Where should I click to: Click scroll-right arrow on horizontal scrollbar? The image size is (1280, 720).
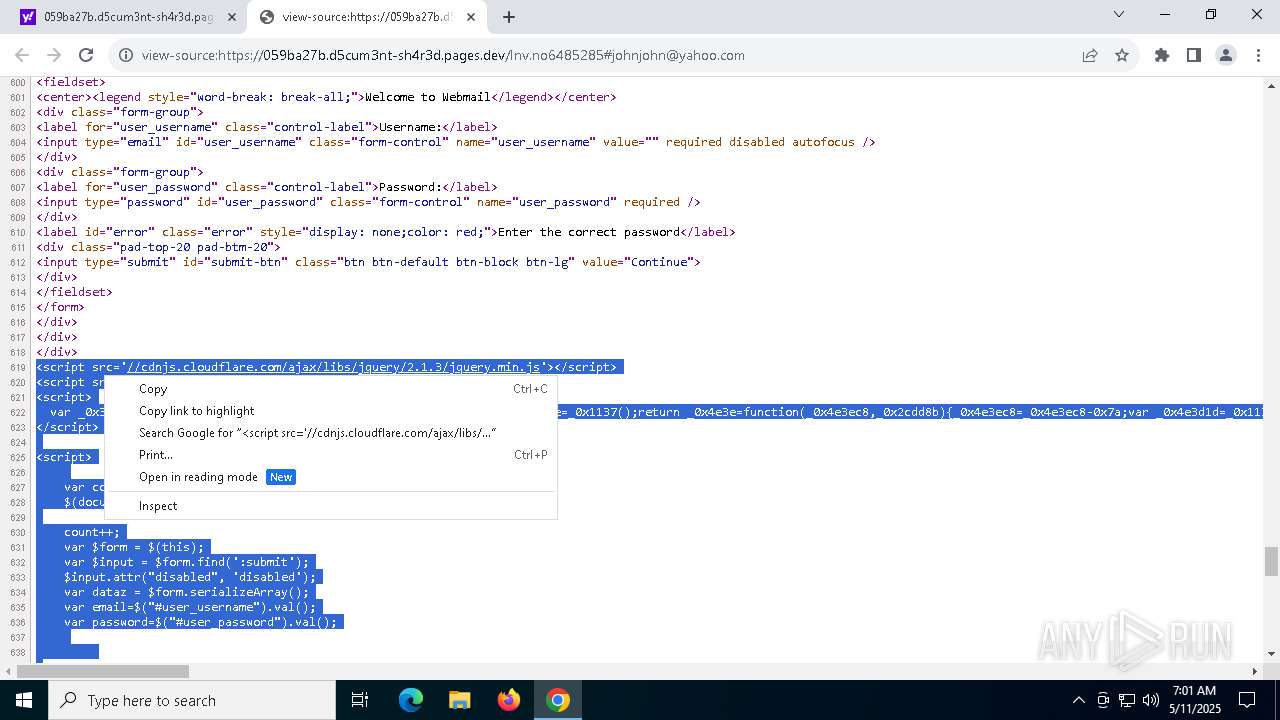click(1255, 671)
